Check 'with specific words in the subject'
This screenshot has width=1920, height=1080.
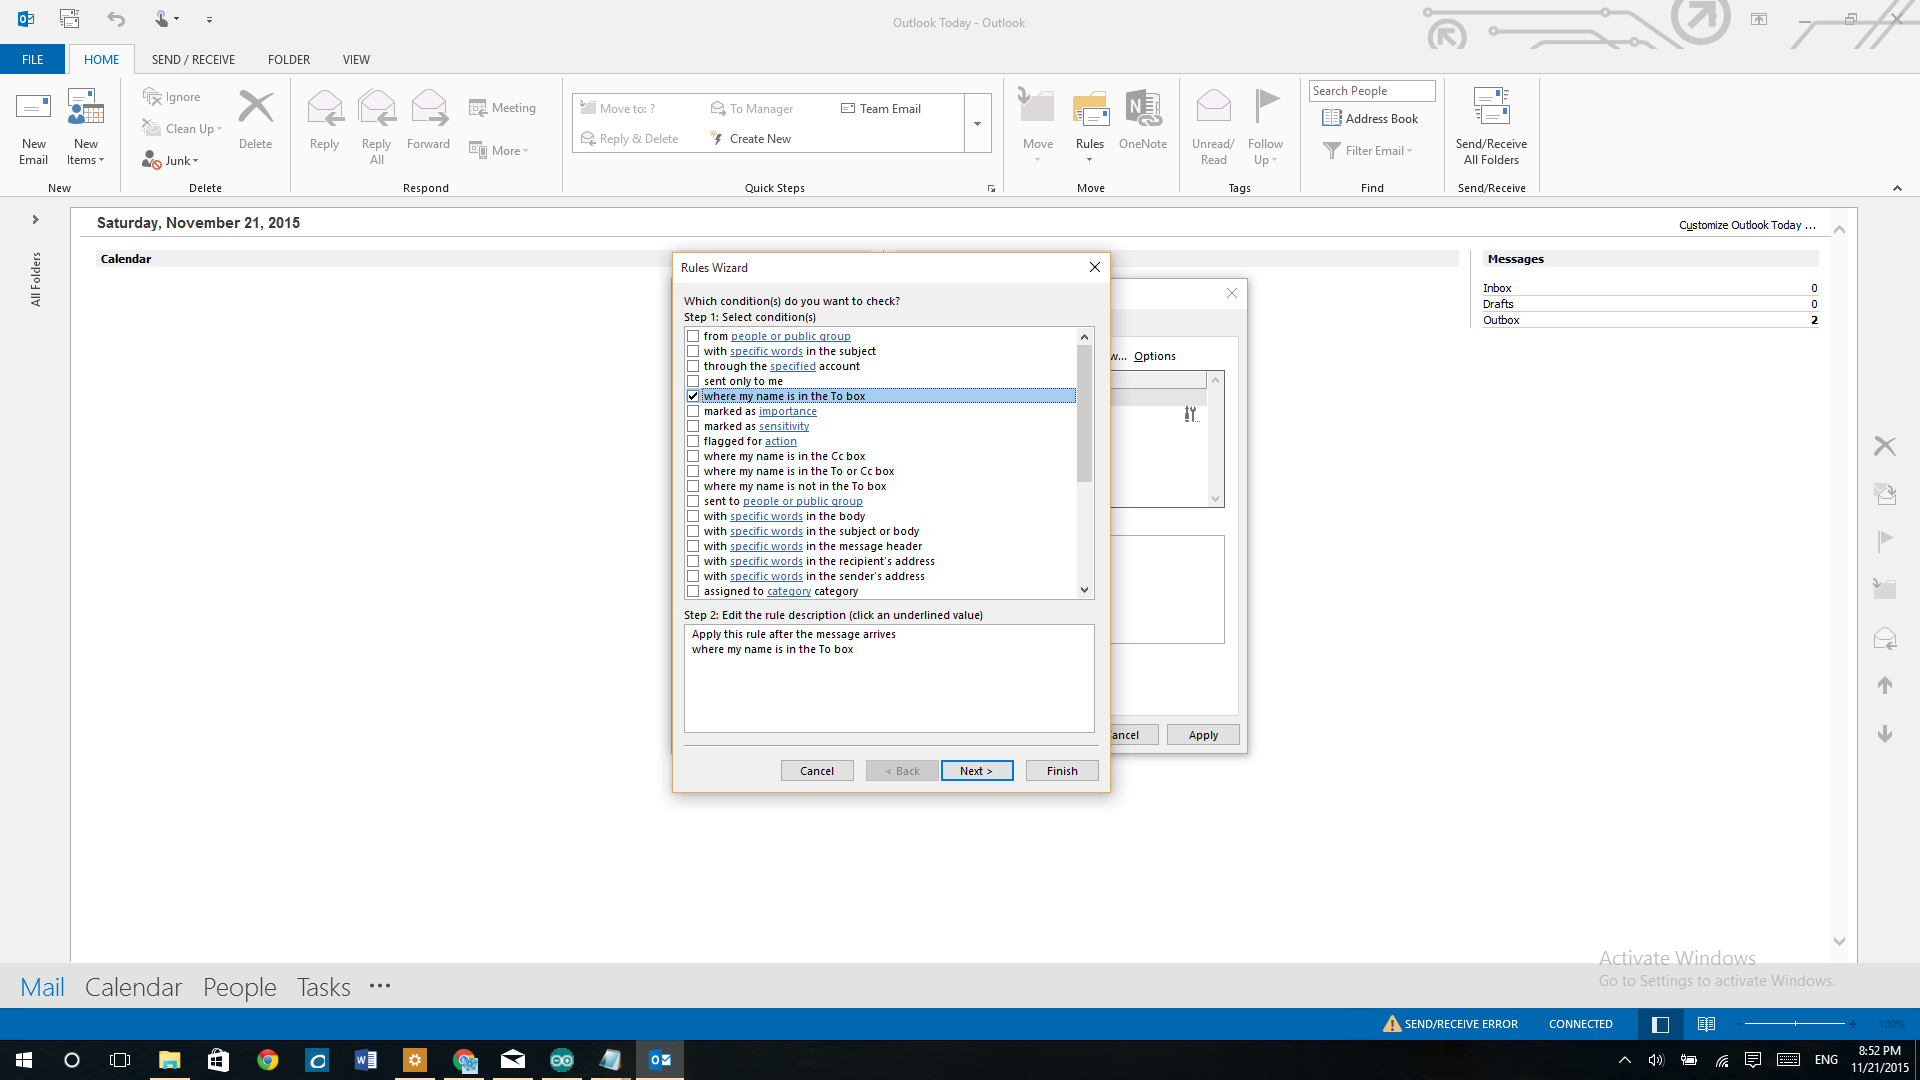coord(693,351)
